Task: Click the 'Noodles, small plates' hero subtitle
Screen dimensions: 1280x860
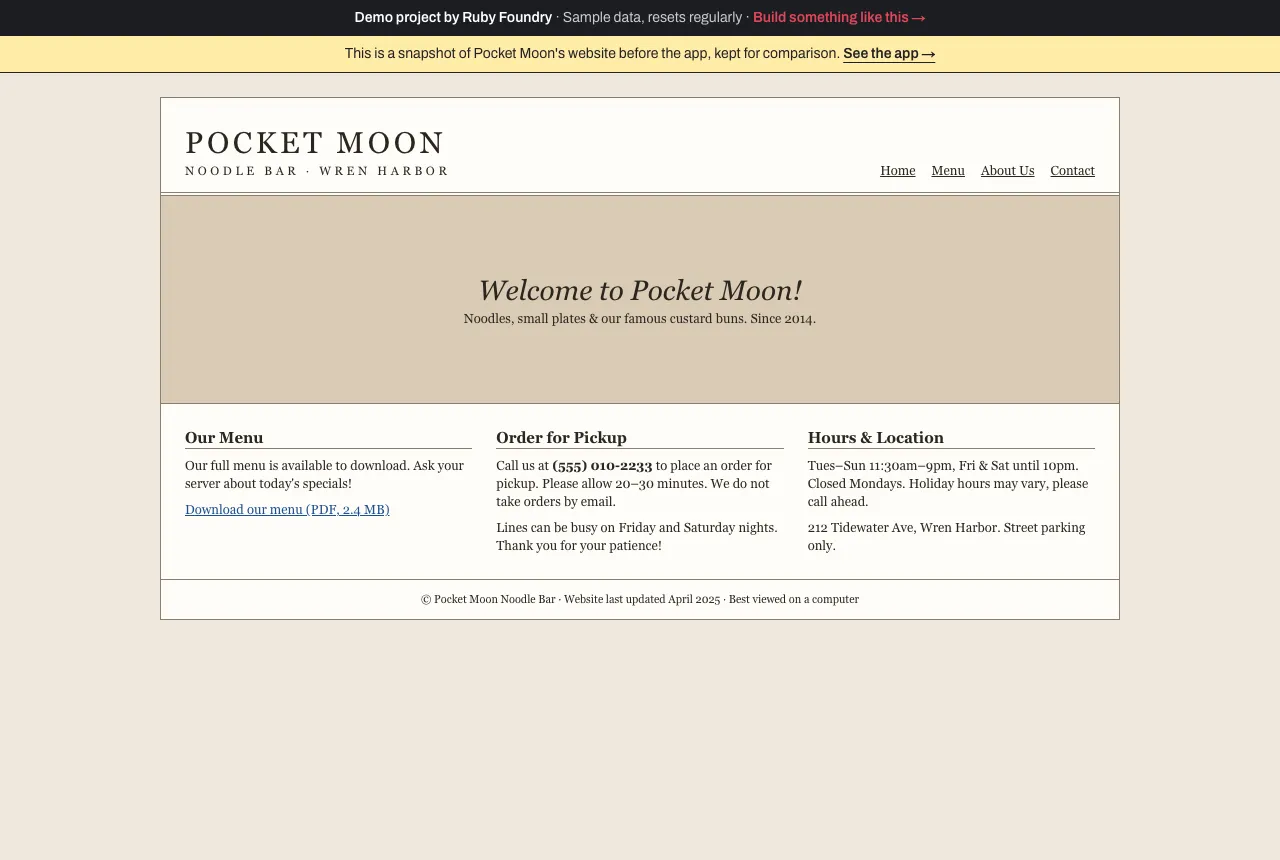Action: point(640,319)
